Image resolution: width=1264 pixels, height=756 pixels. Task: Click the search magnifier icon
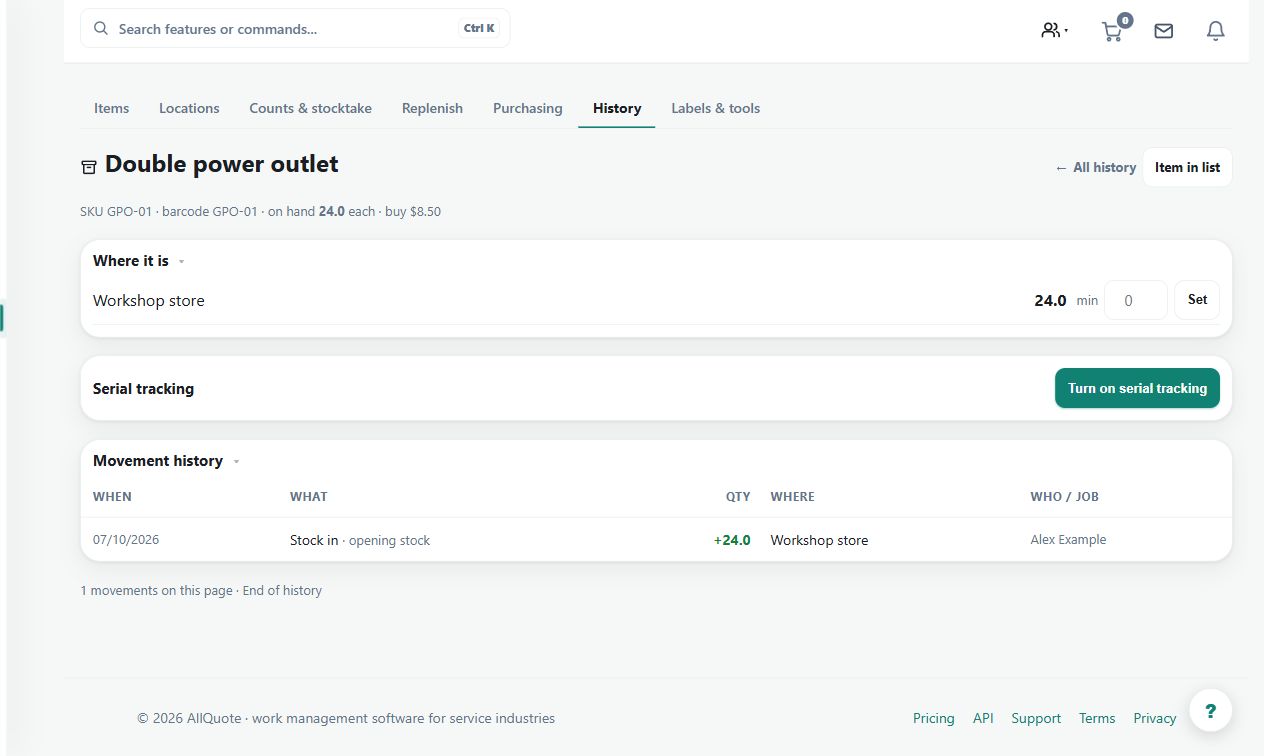tap(101, 29)
